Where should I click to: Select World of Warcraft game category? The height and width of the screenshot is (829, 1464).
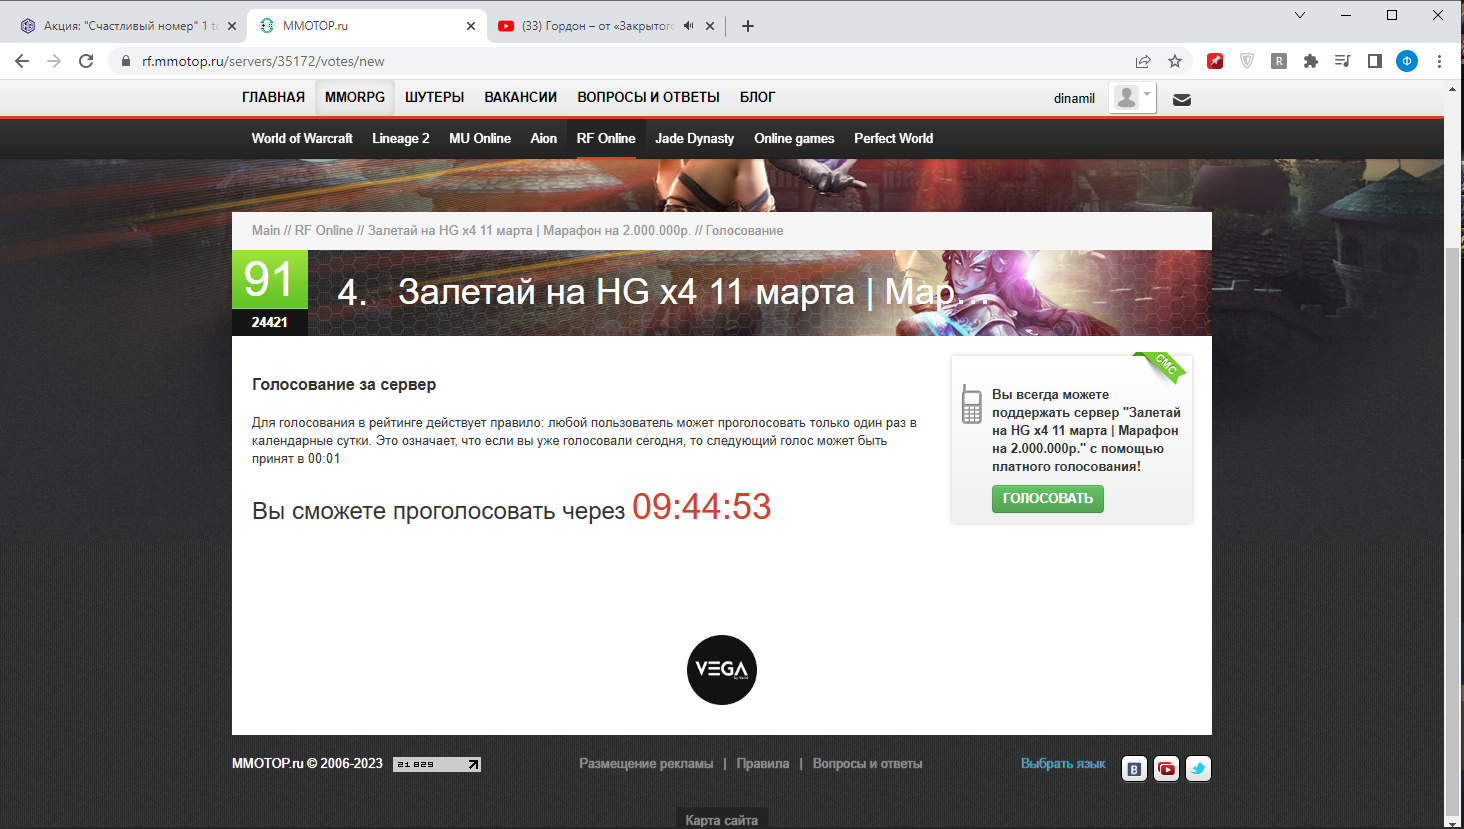tap(302, 139)
